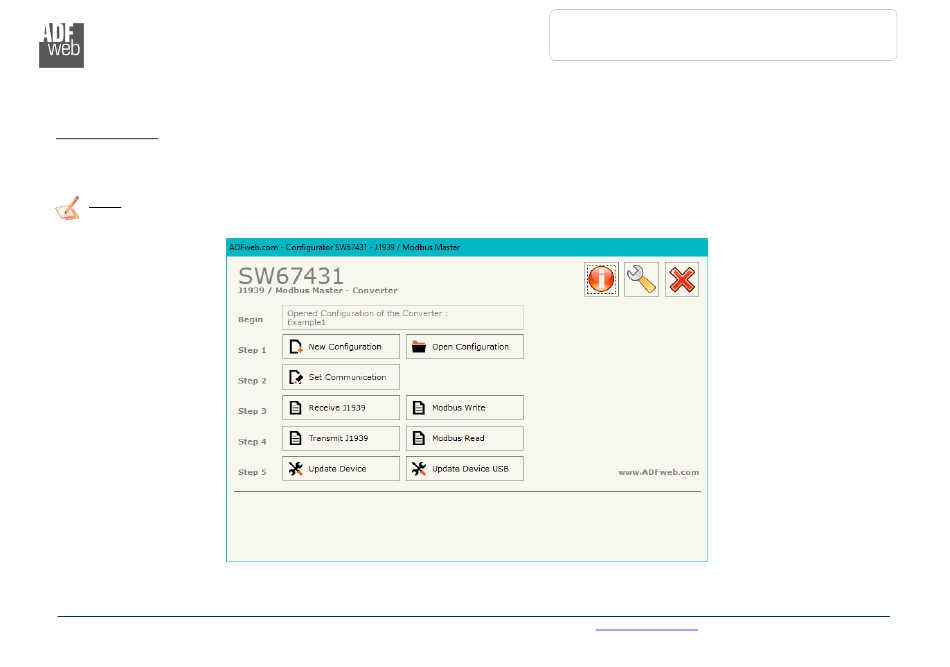Image resolution: width=950 pixels, height=667 pixels.
Task: Click the Update Device button
Action: (340, 468)
